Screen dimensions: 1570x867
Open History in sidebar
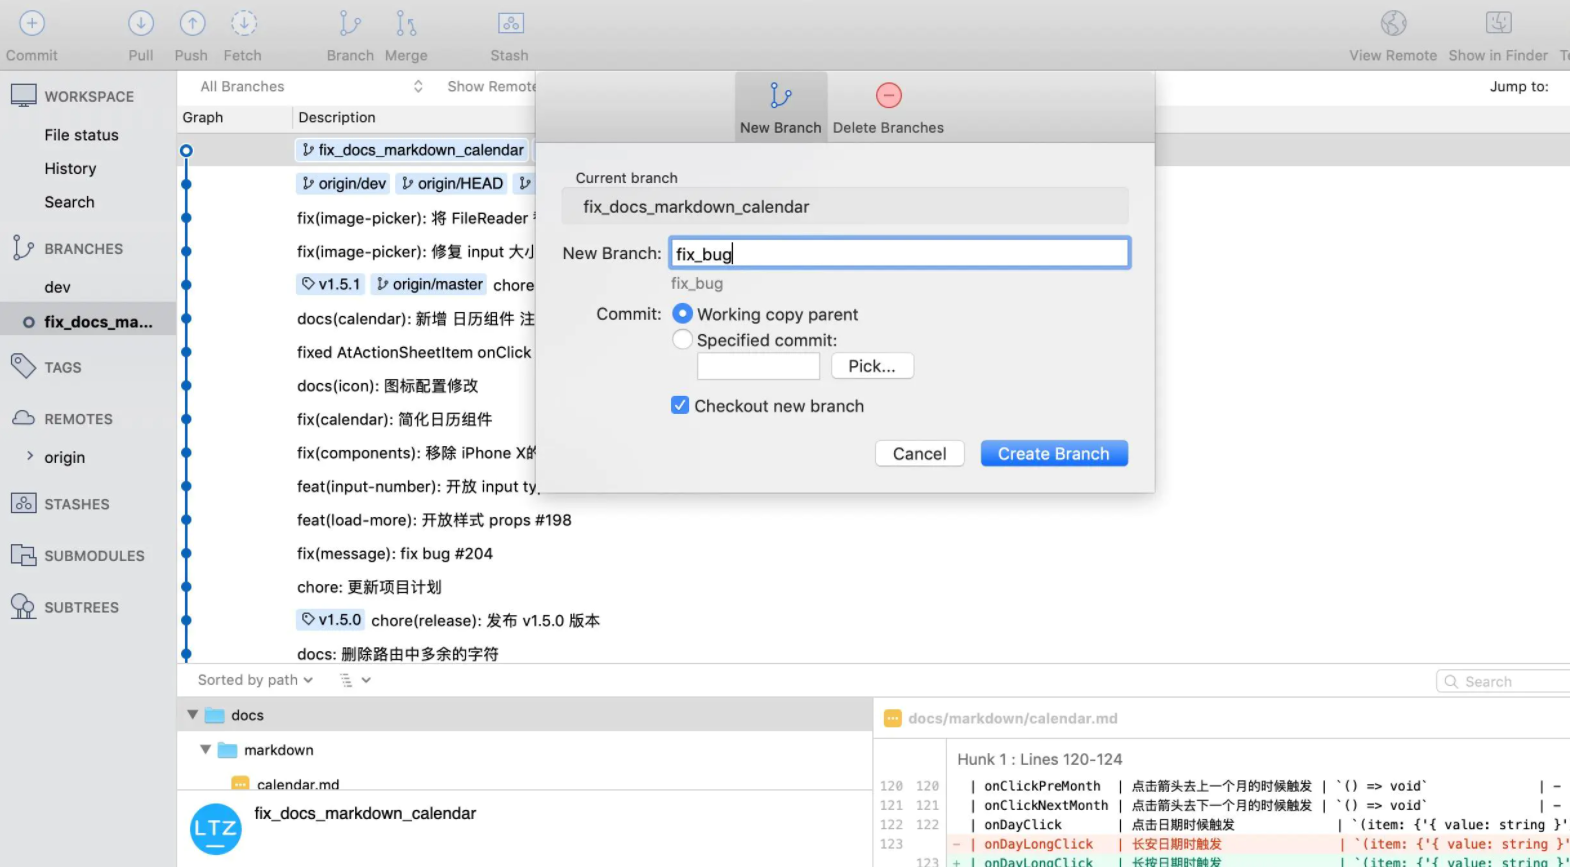pyautogui.click(x=70, y=169)
